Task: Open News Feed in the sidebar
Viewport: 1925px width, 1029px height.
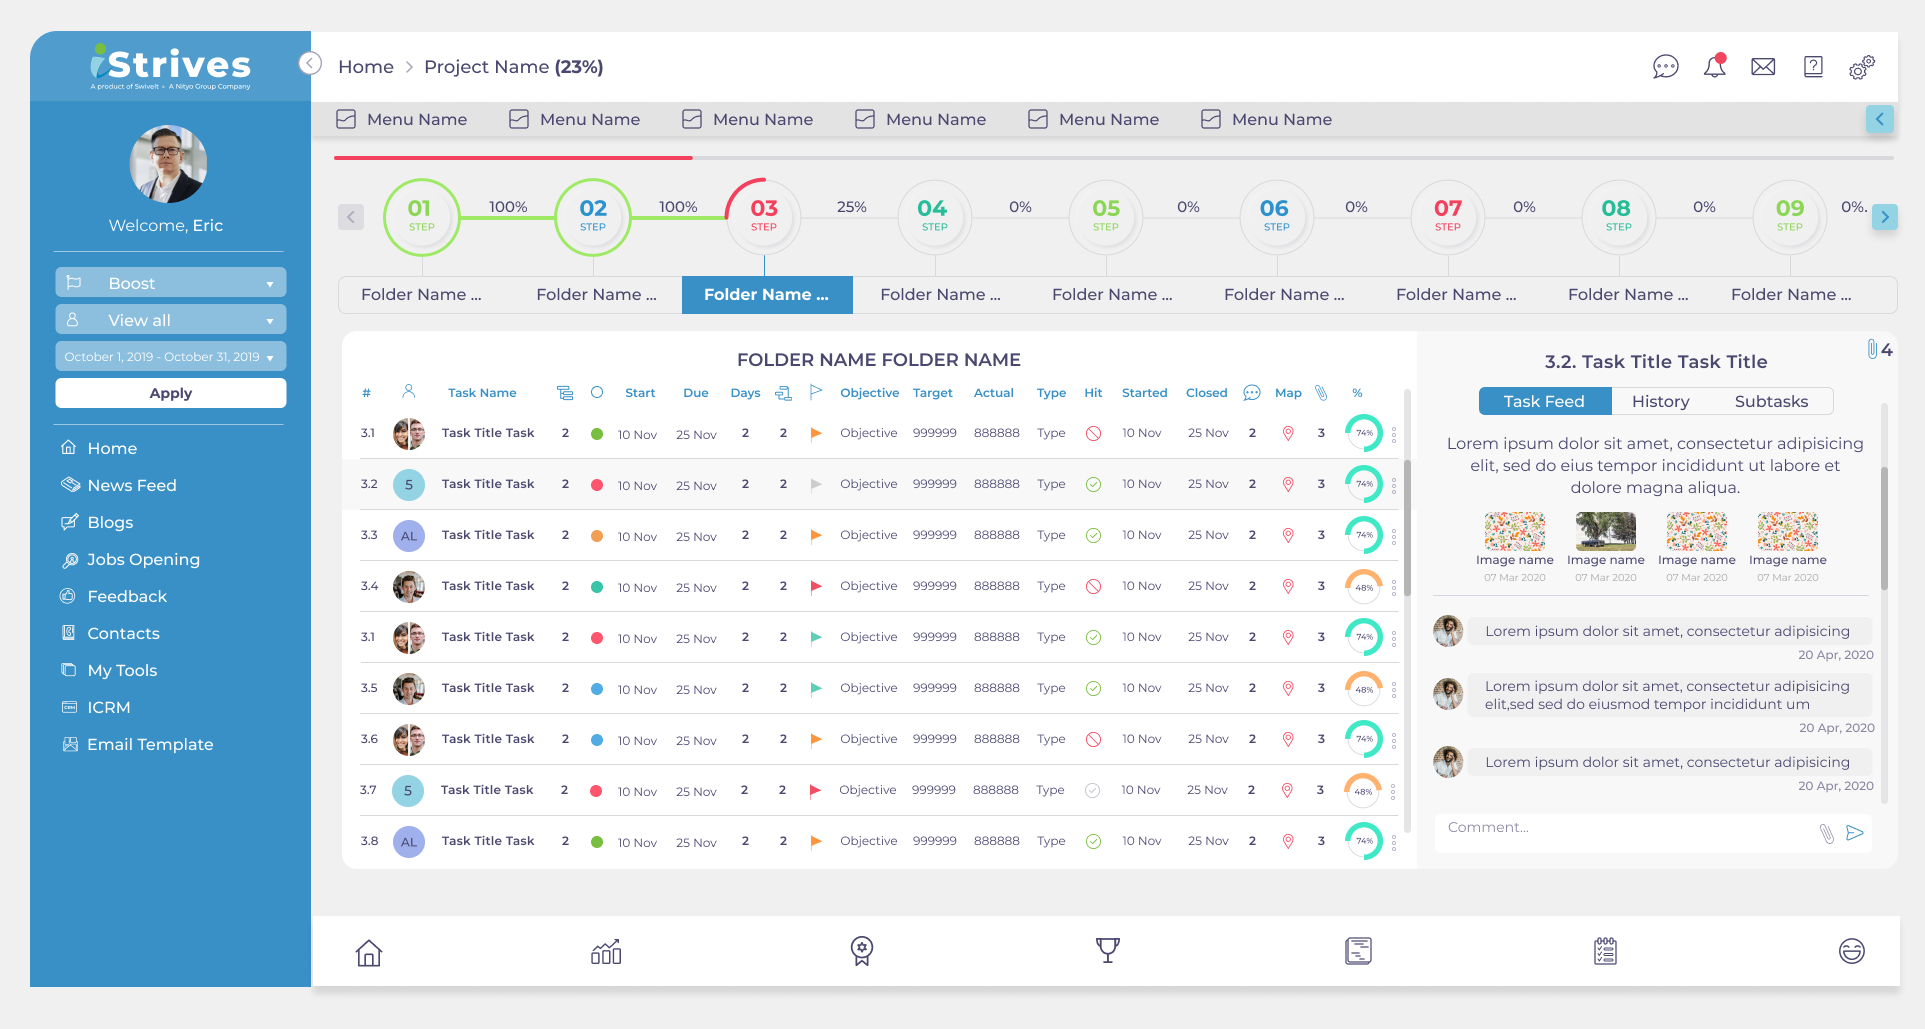Action: tap(131, 485)
